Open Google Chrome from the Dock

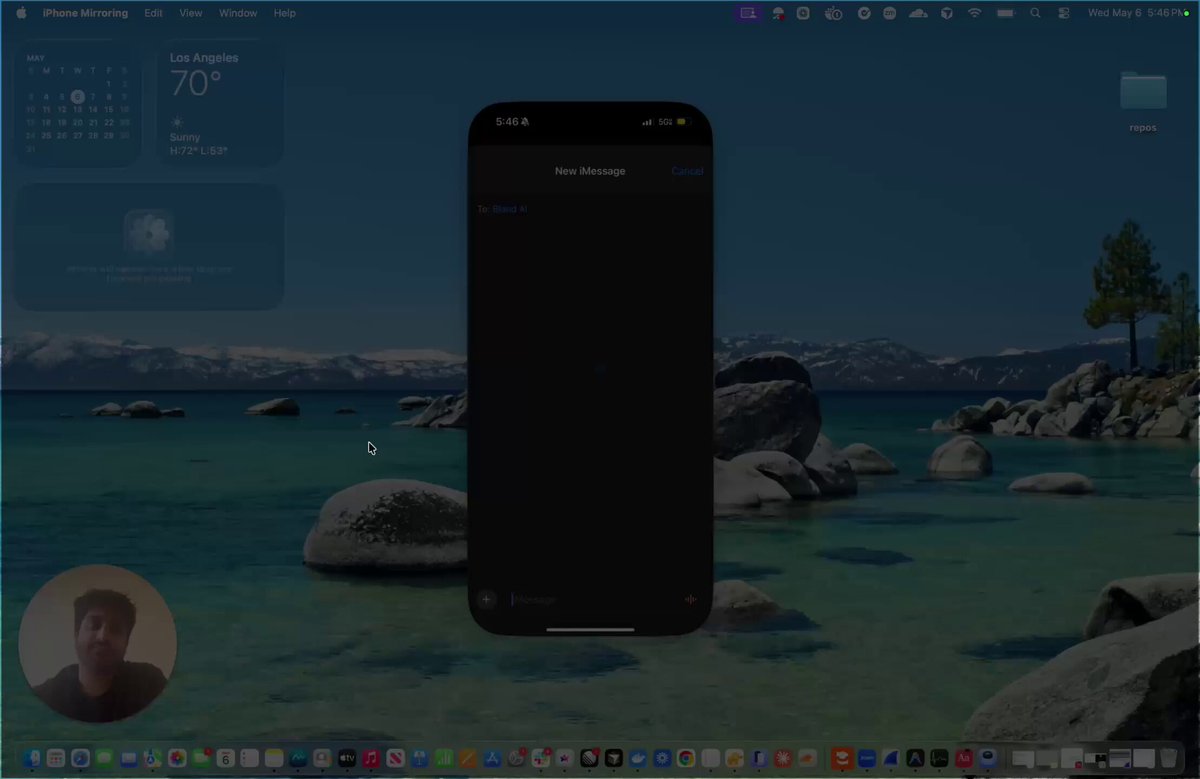click(686, 758)
